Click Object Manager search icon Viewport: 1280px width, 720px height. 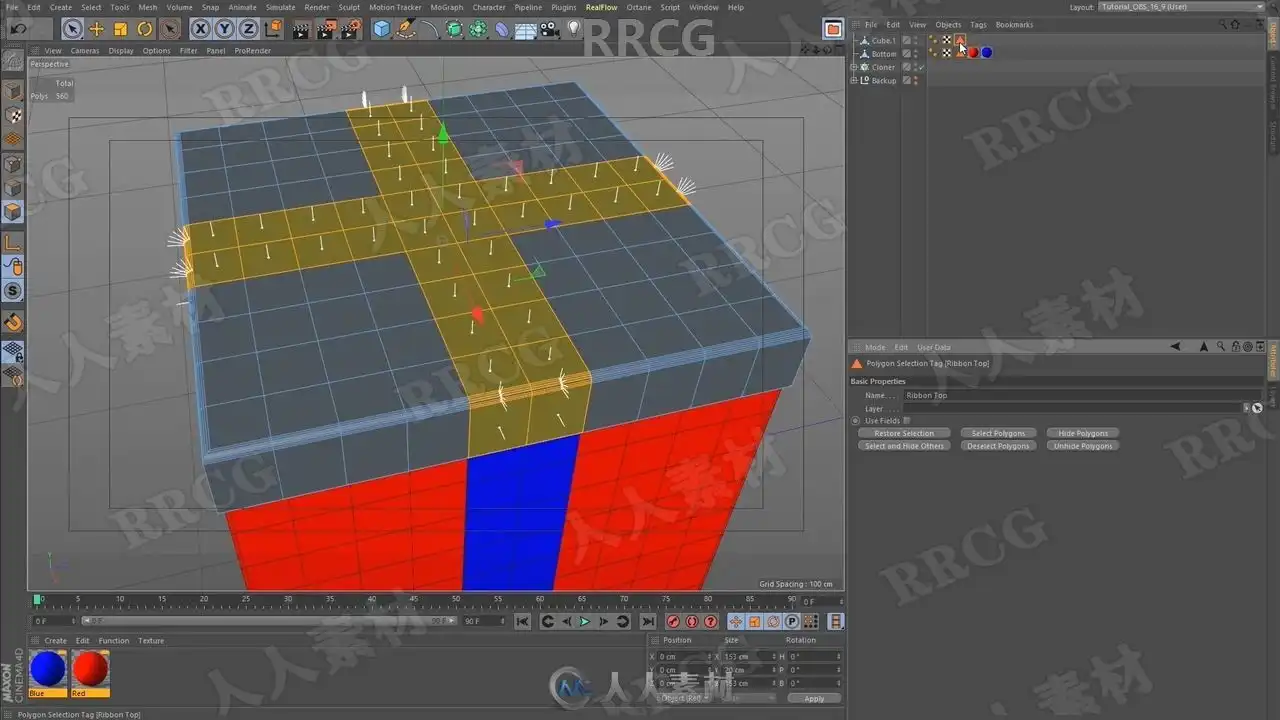click(1221, 24)
